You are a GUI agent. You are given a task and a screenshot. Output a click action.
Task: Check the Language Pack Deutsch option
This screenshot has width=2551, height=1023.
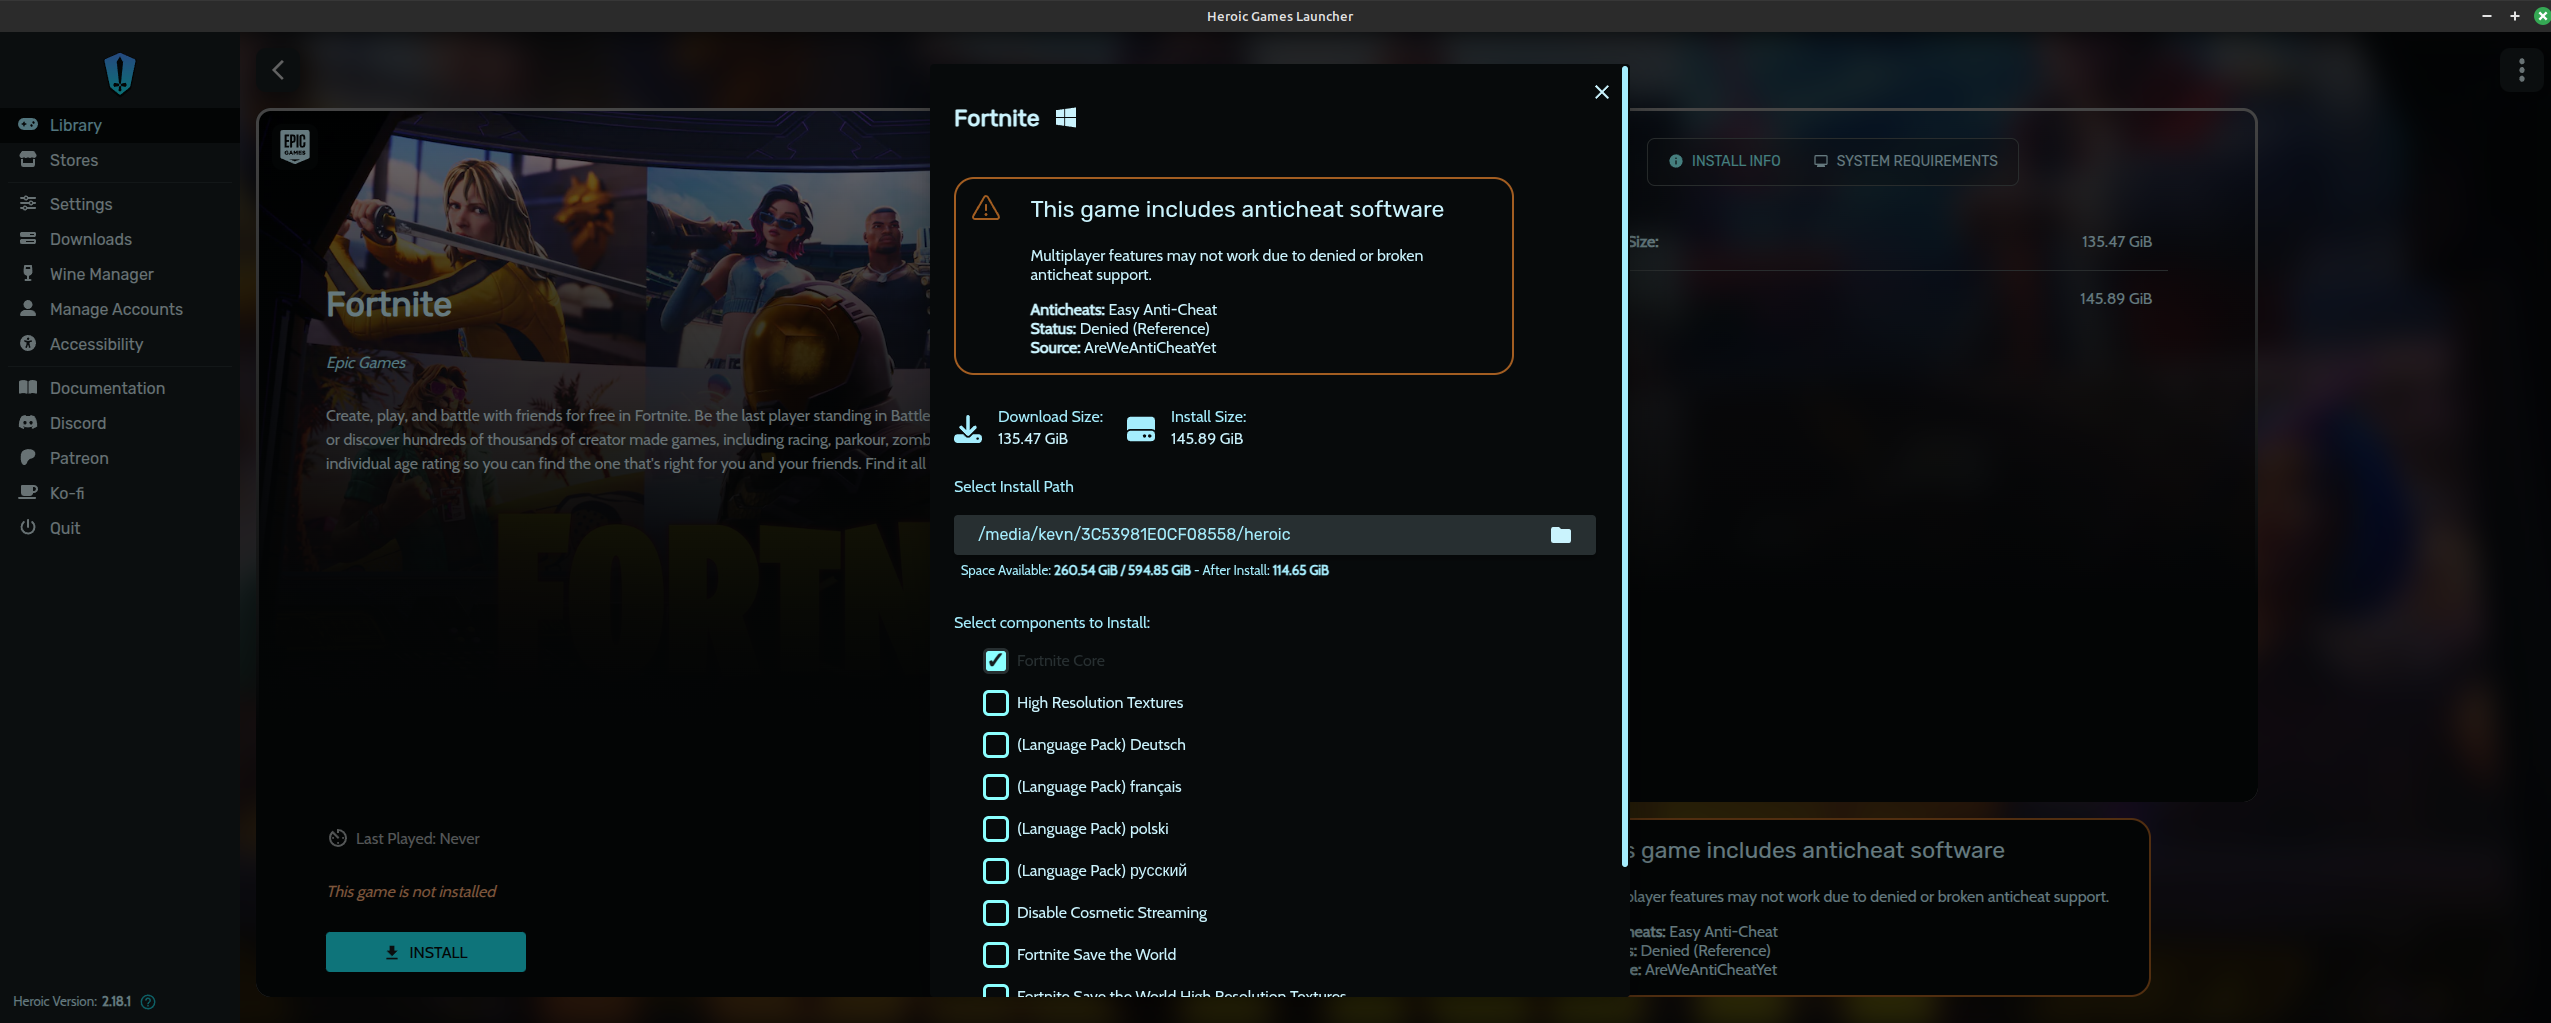(x=995, y=745)
